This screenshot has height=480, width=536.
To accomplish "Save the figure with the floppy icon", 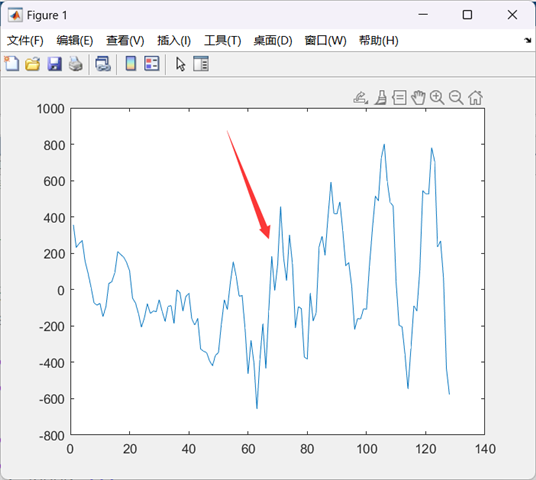I will 54,64.
